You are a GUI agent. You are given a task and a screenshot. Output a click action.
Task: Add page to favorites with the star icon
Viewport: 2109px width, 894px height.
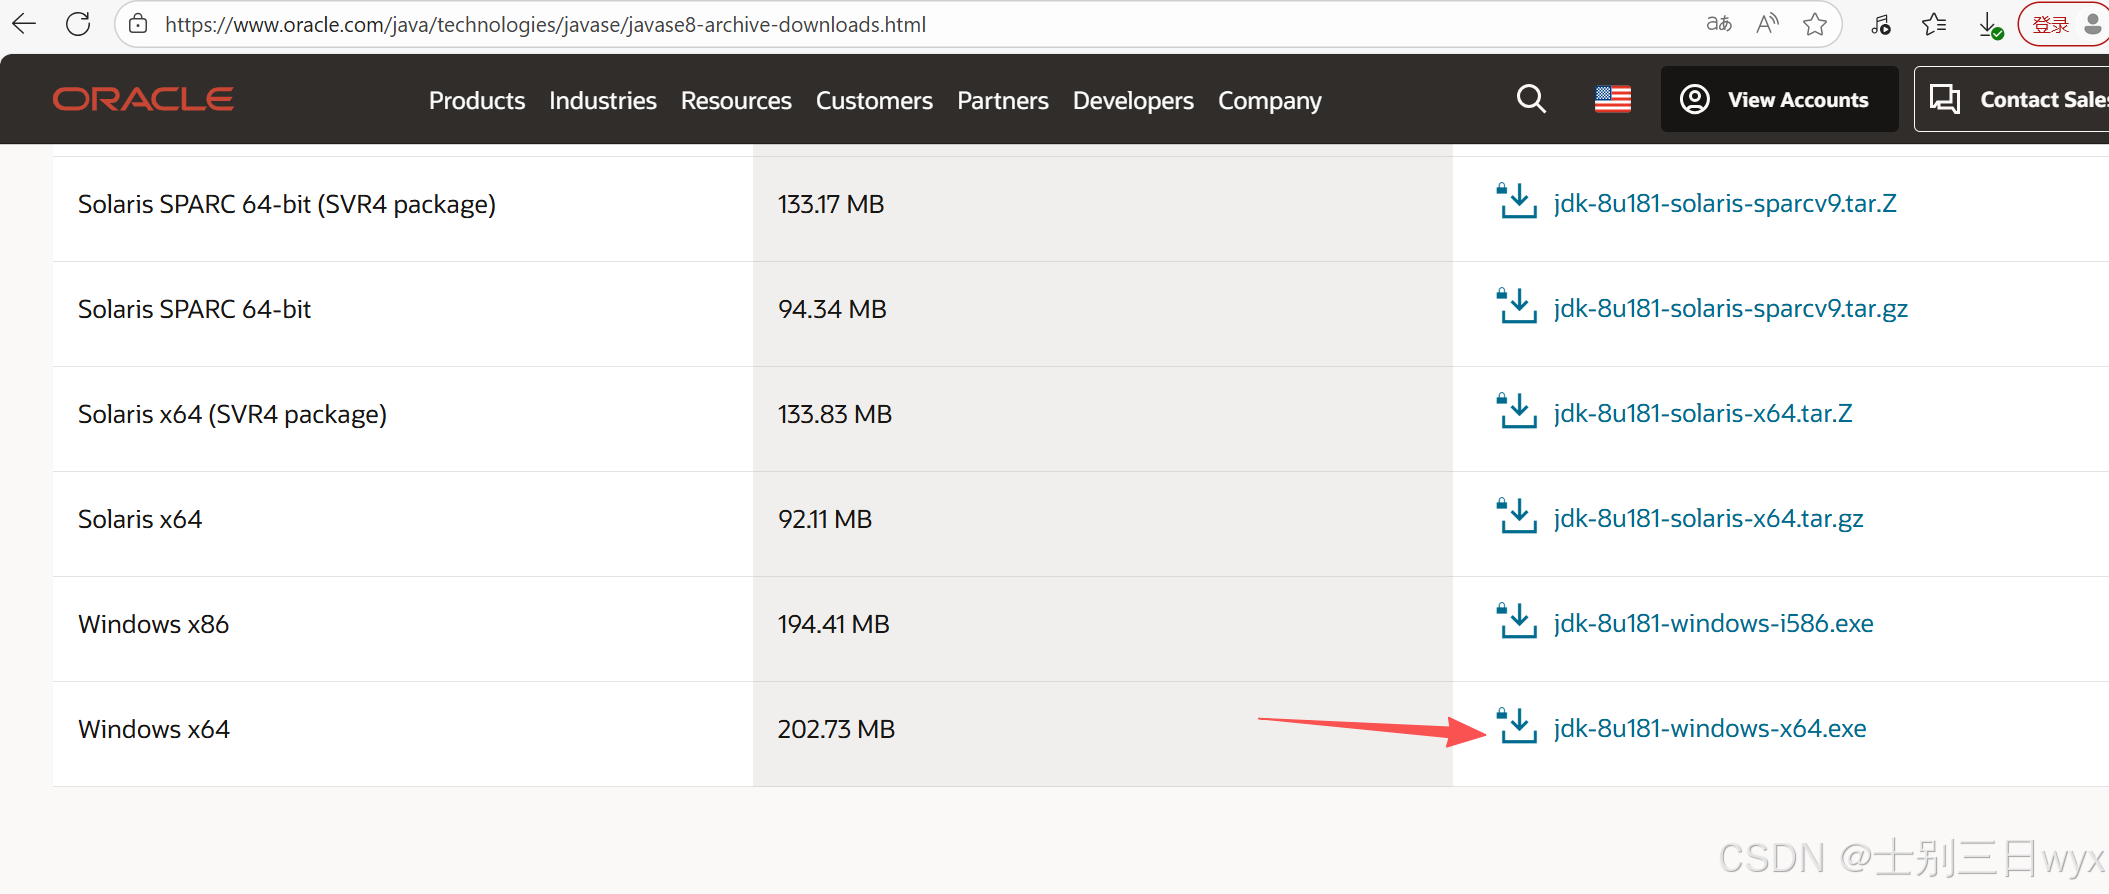point(1815,24)
